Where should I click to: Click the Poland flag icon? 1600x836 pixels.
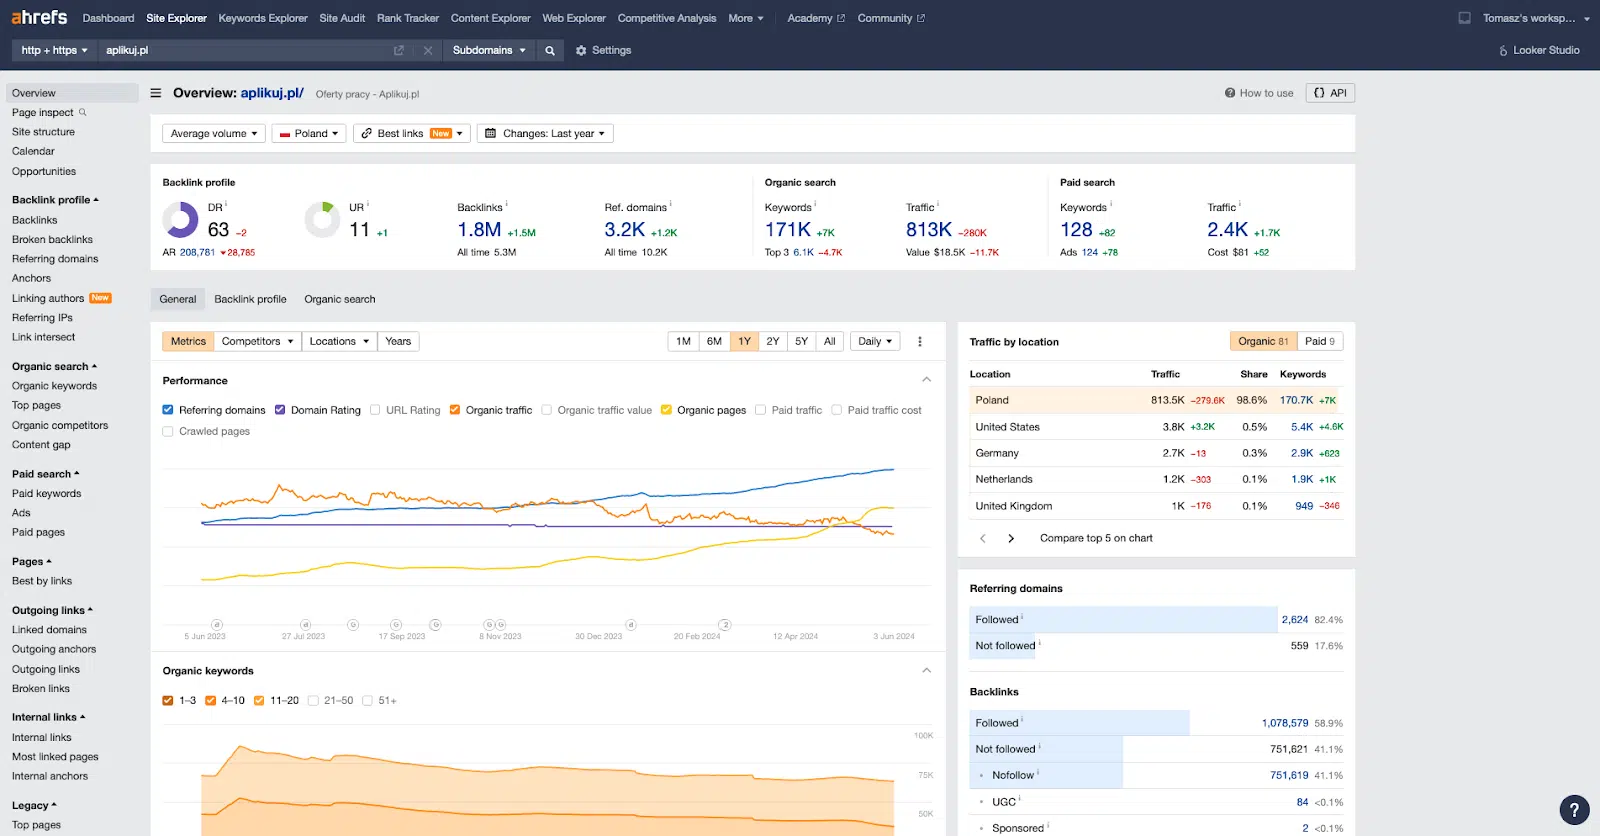[285, 134]
